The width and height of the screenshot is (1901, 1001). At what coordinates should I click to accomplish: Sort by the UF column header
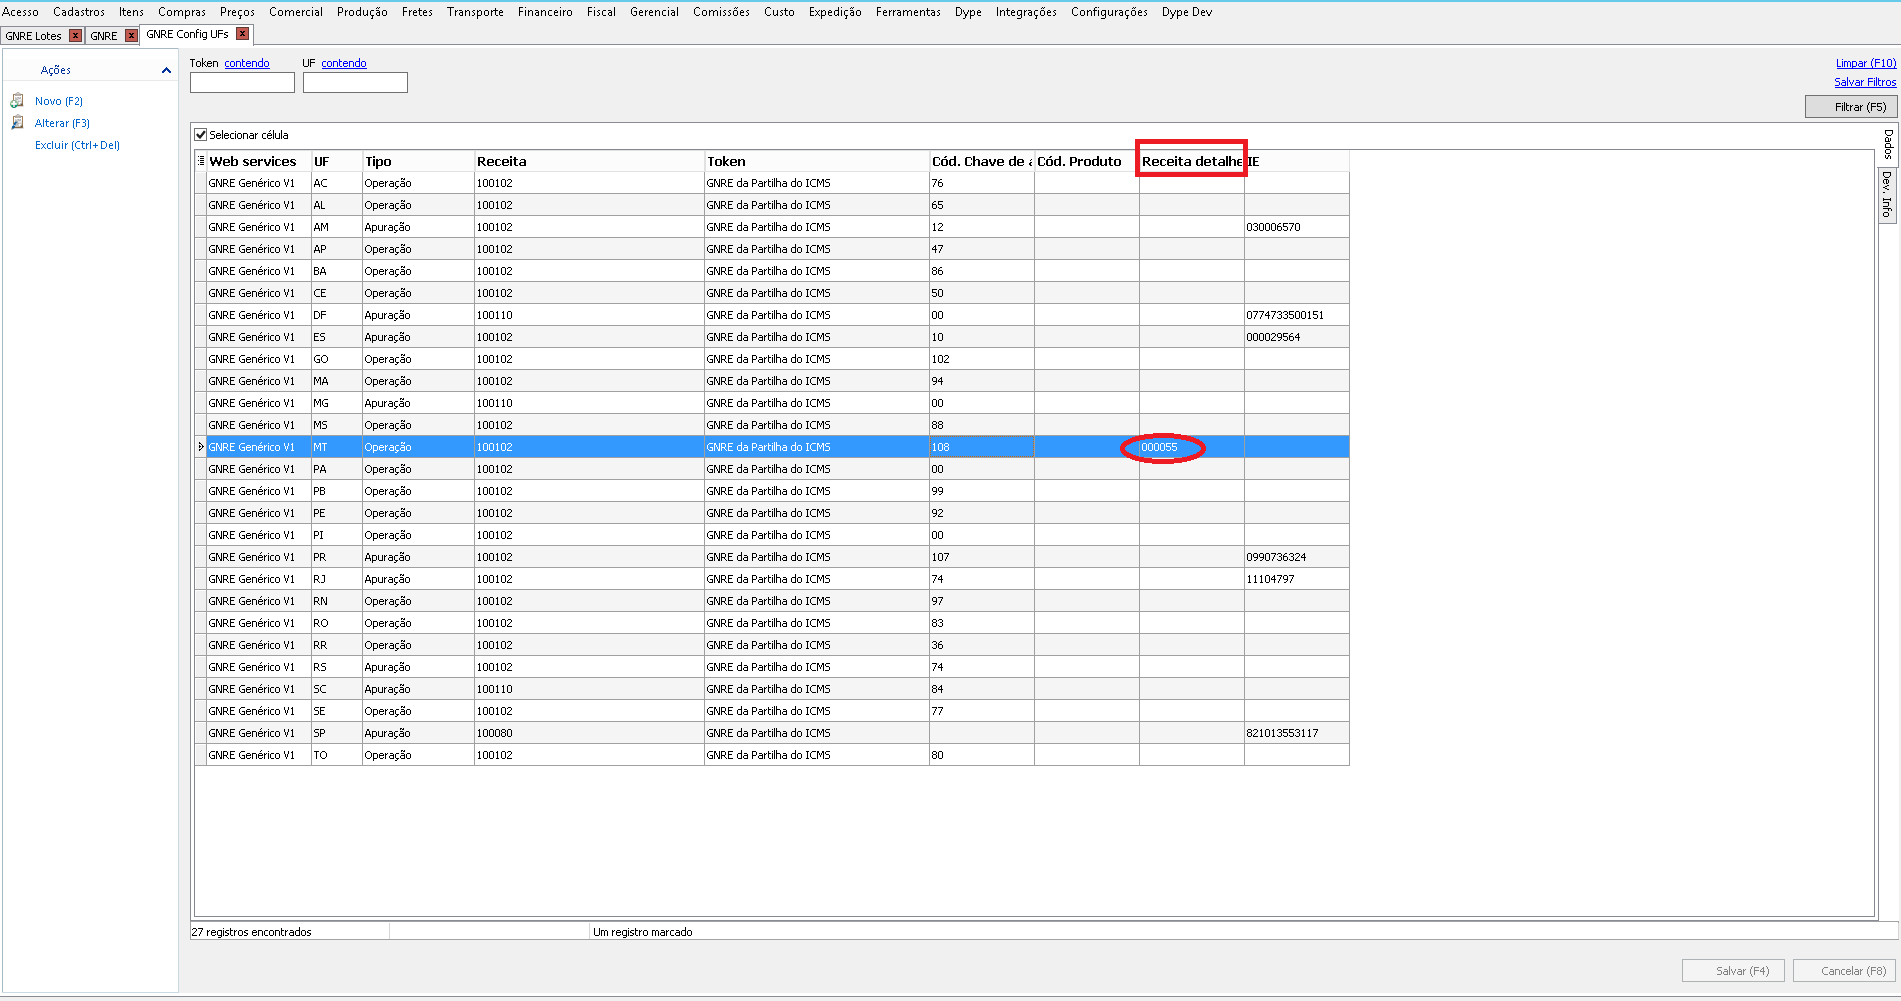click(336, 161)
